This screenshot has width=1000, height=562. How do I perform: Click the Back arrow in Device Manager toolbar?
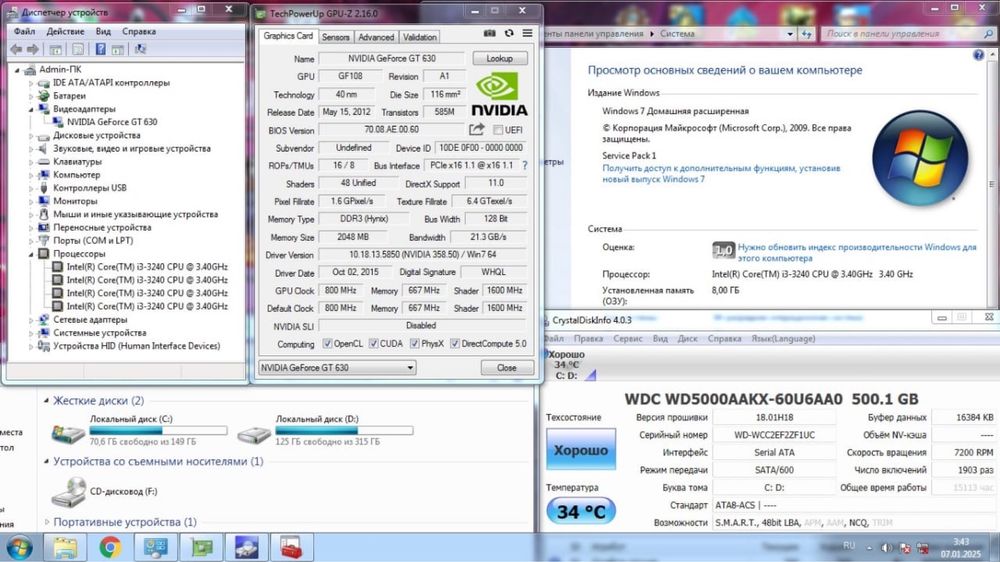click(16, 49)
